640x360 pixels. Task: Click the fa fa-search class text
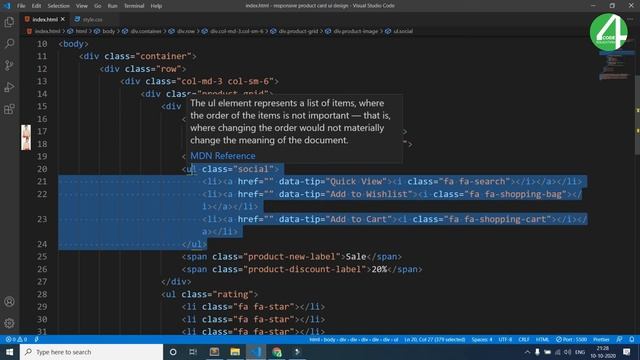coord(477,181)
